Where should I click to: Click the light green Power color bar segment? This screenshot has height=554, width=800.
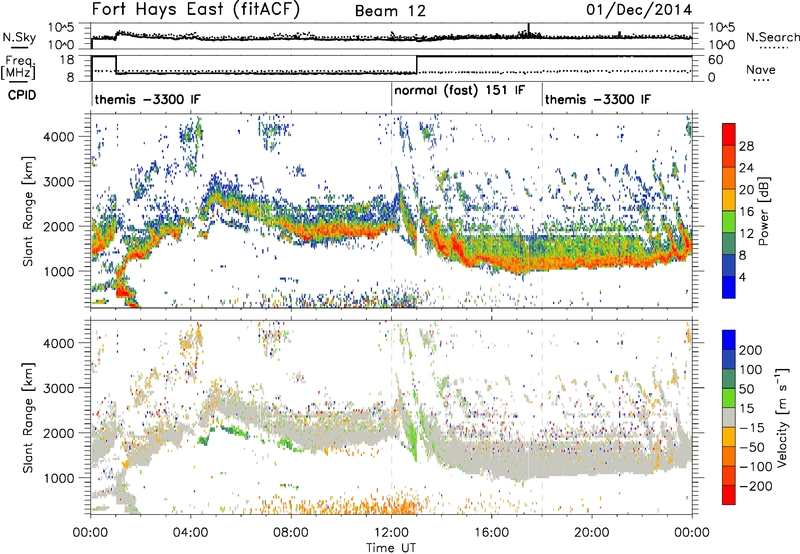click(729, 222)
